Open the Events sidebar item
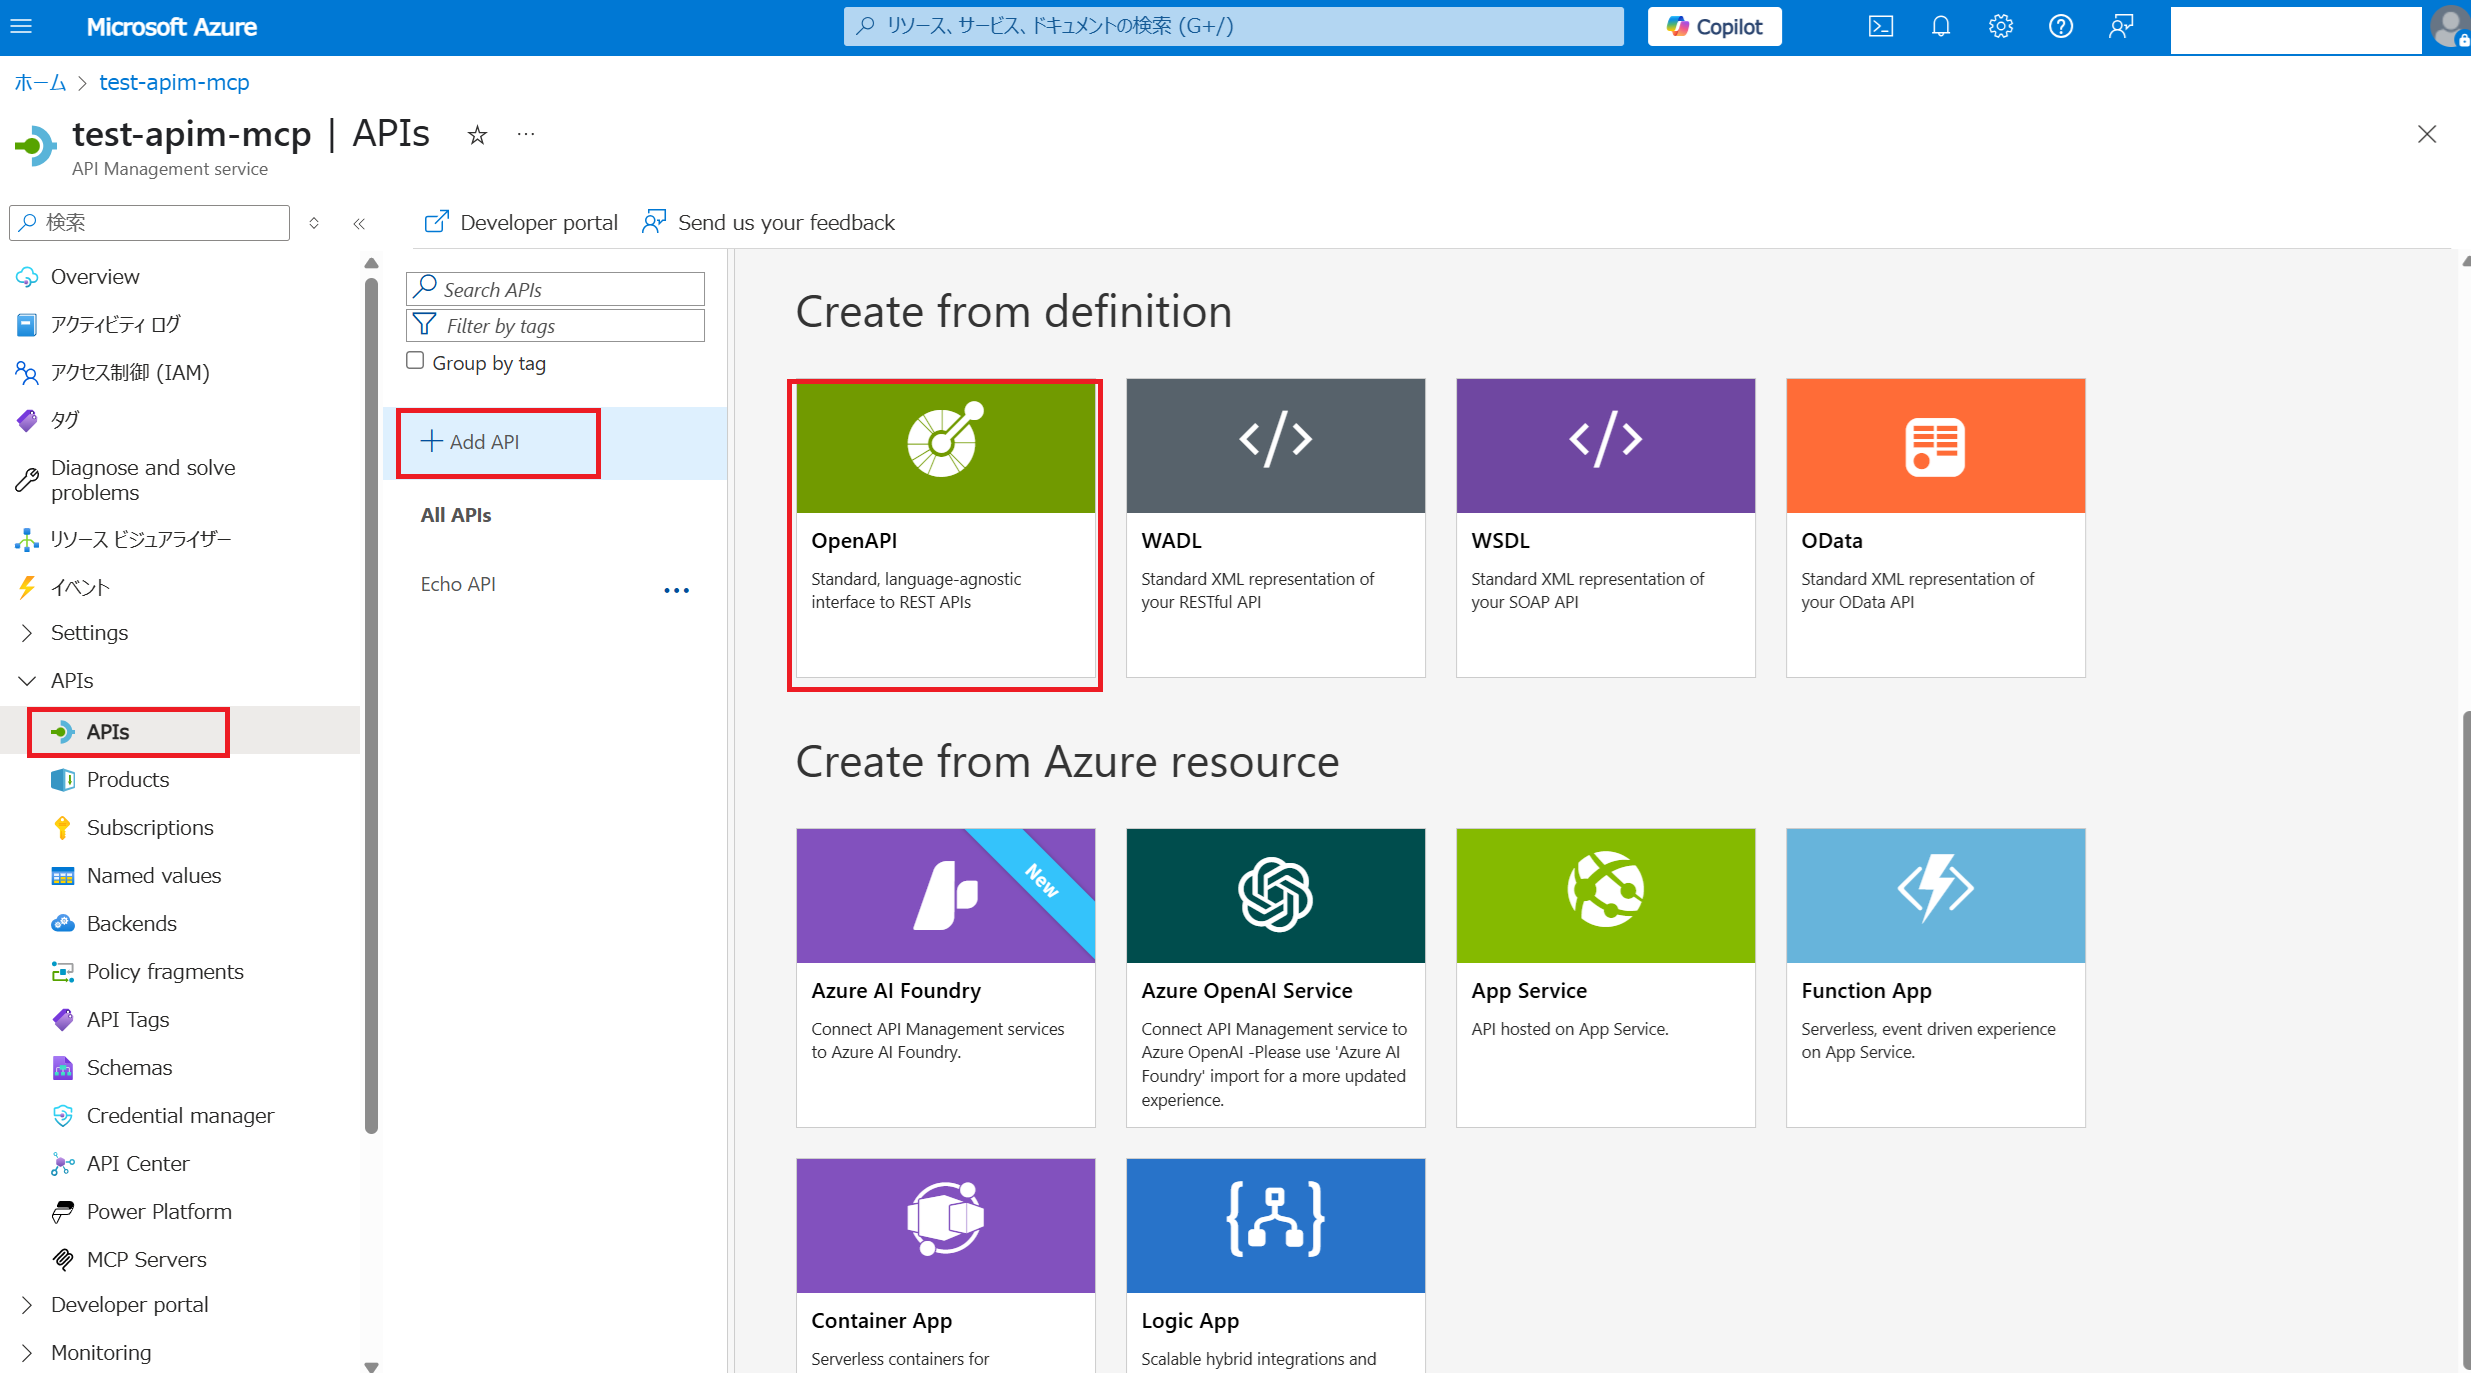2471x1373 pixels. tap(80, 587)
